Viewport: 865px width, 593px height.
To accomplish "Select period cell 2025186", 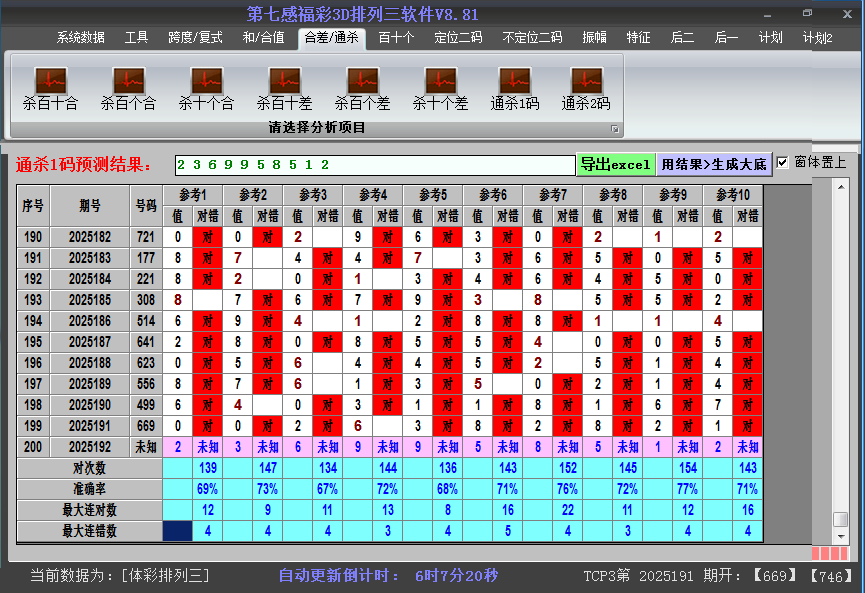I will [x=90, y=321].
